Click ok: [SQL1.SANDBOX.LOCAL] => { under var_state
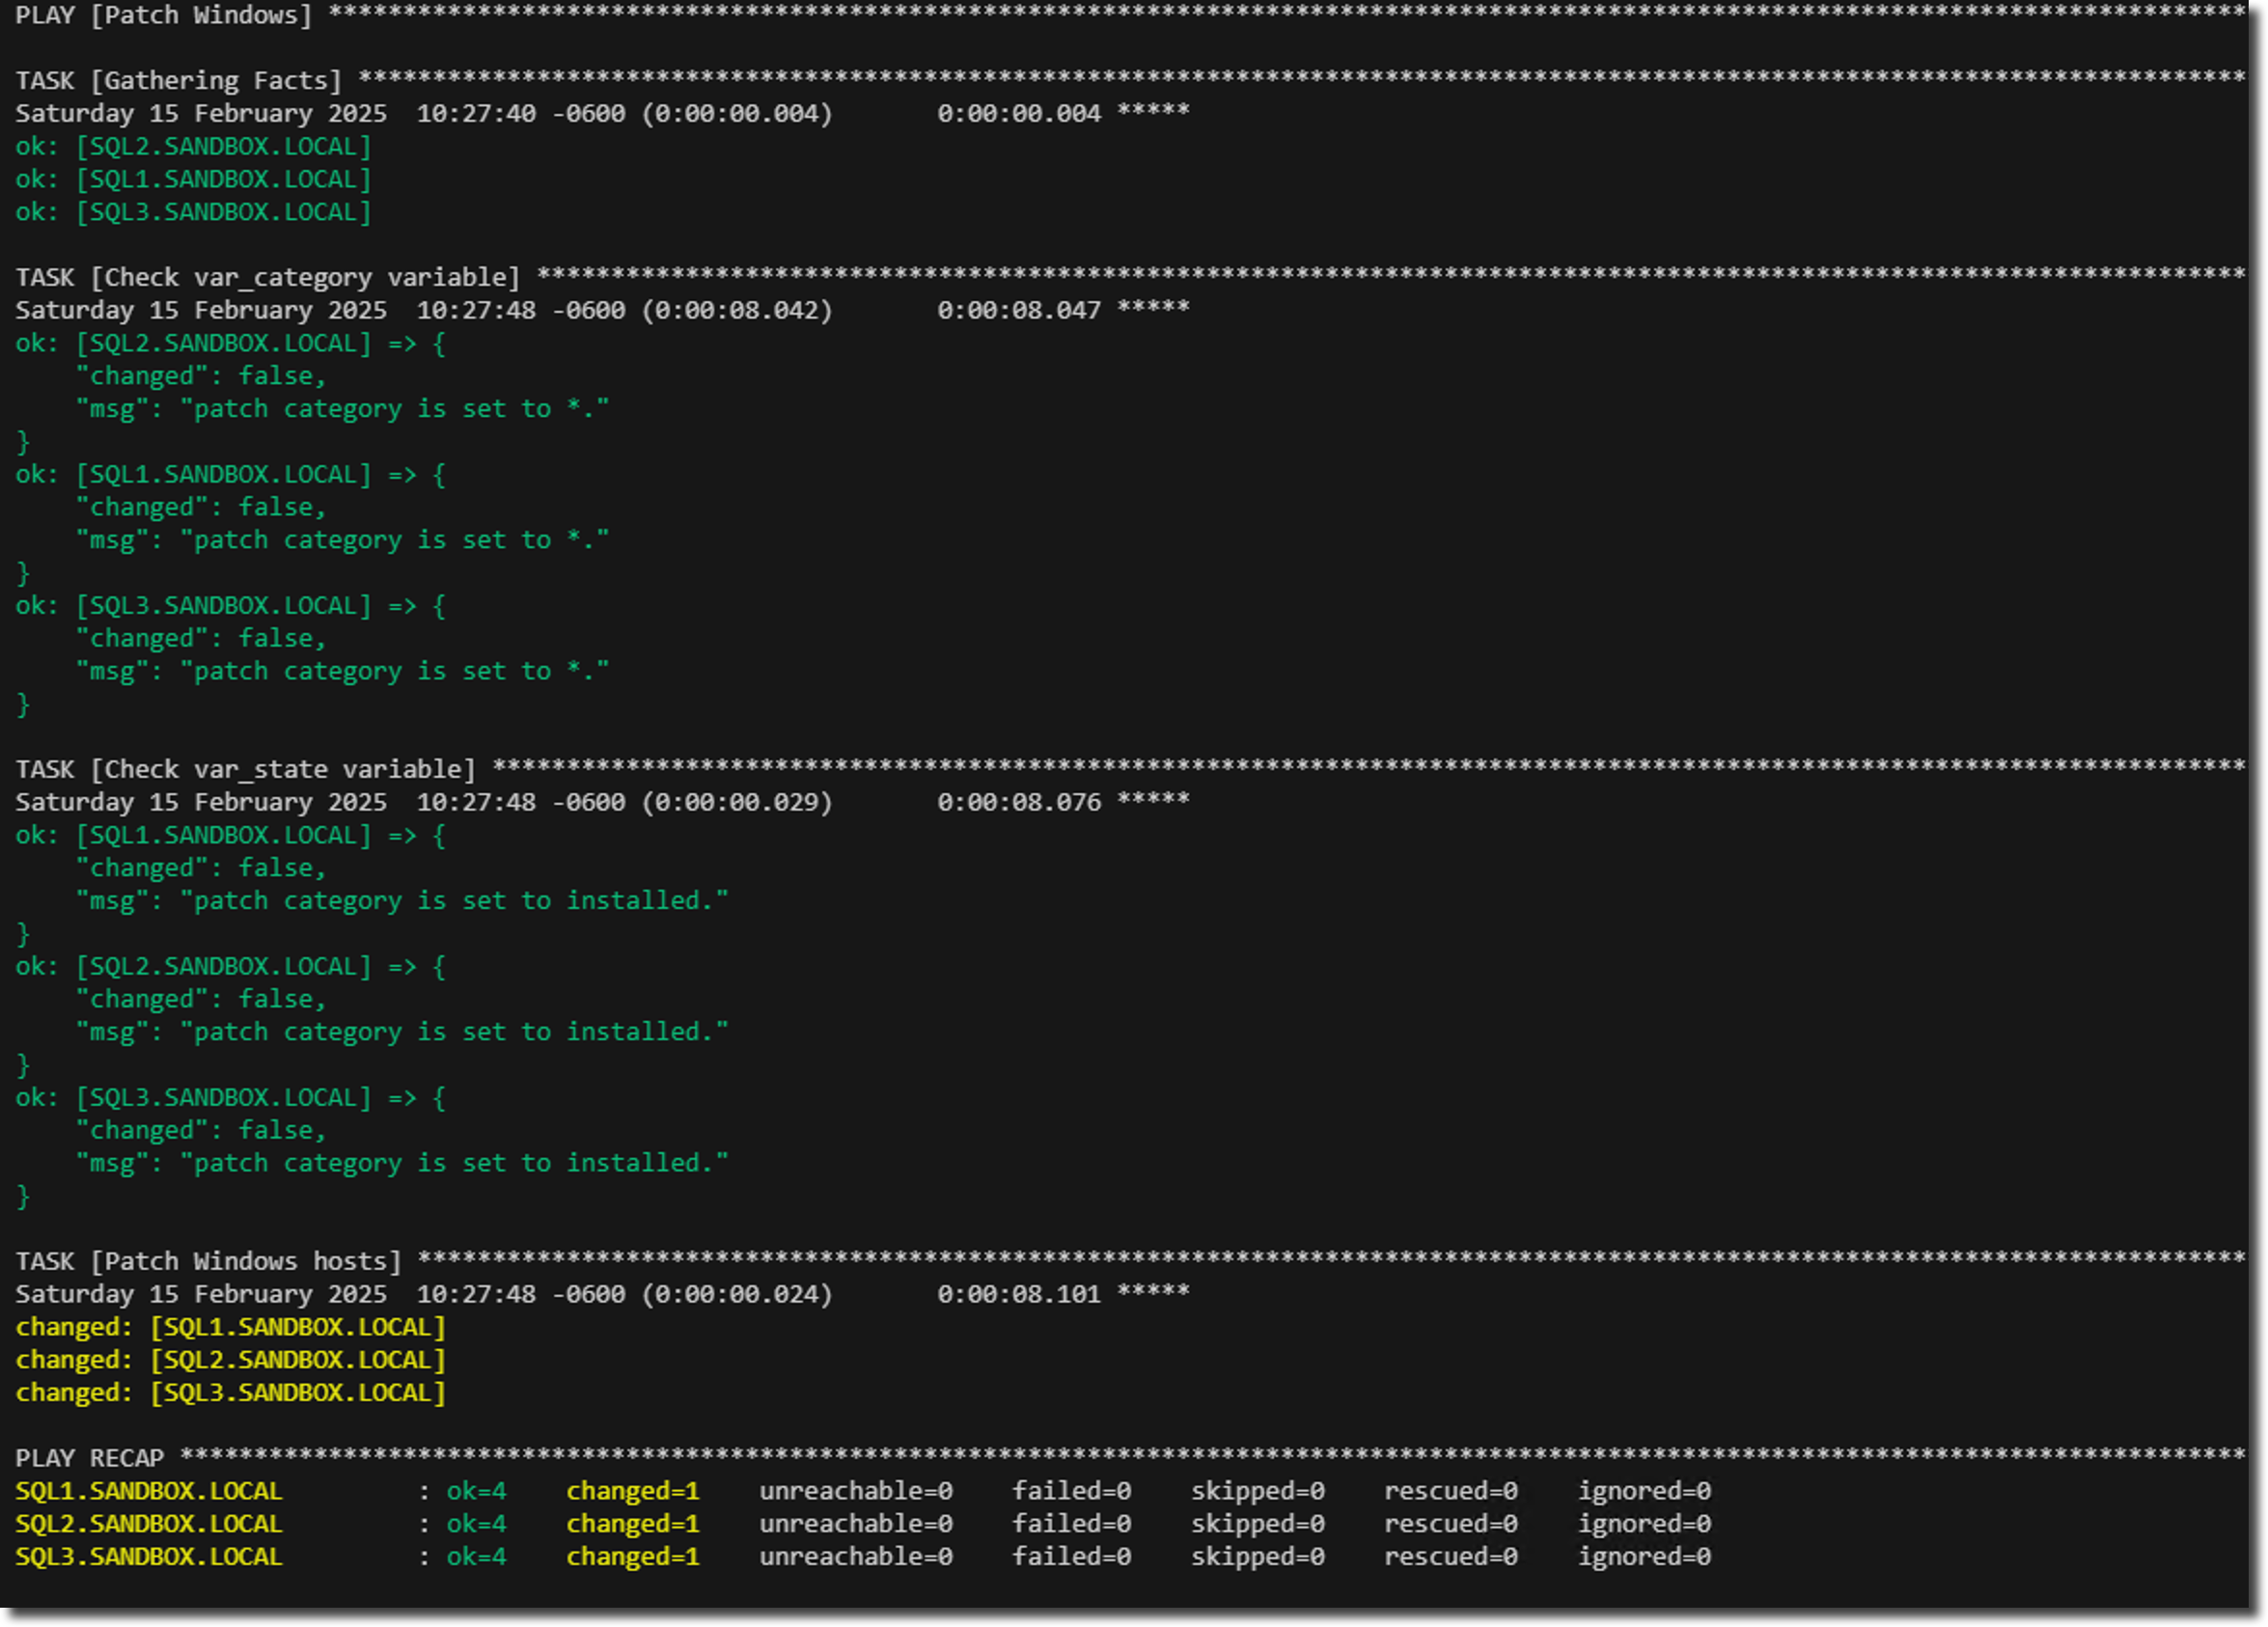 tap(231, 835)
